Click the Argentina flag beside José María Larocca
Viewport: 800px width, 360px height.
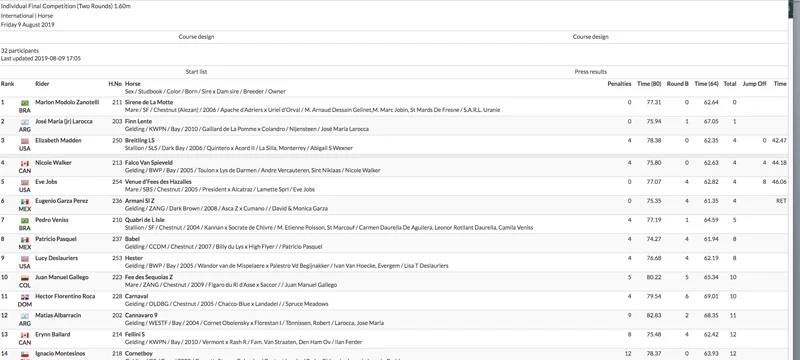(24, 122)
